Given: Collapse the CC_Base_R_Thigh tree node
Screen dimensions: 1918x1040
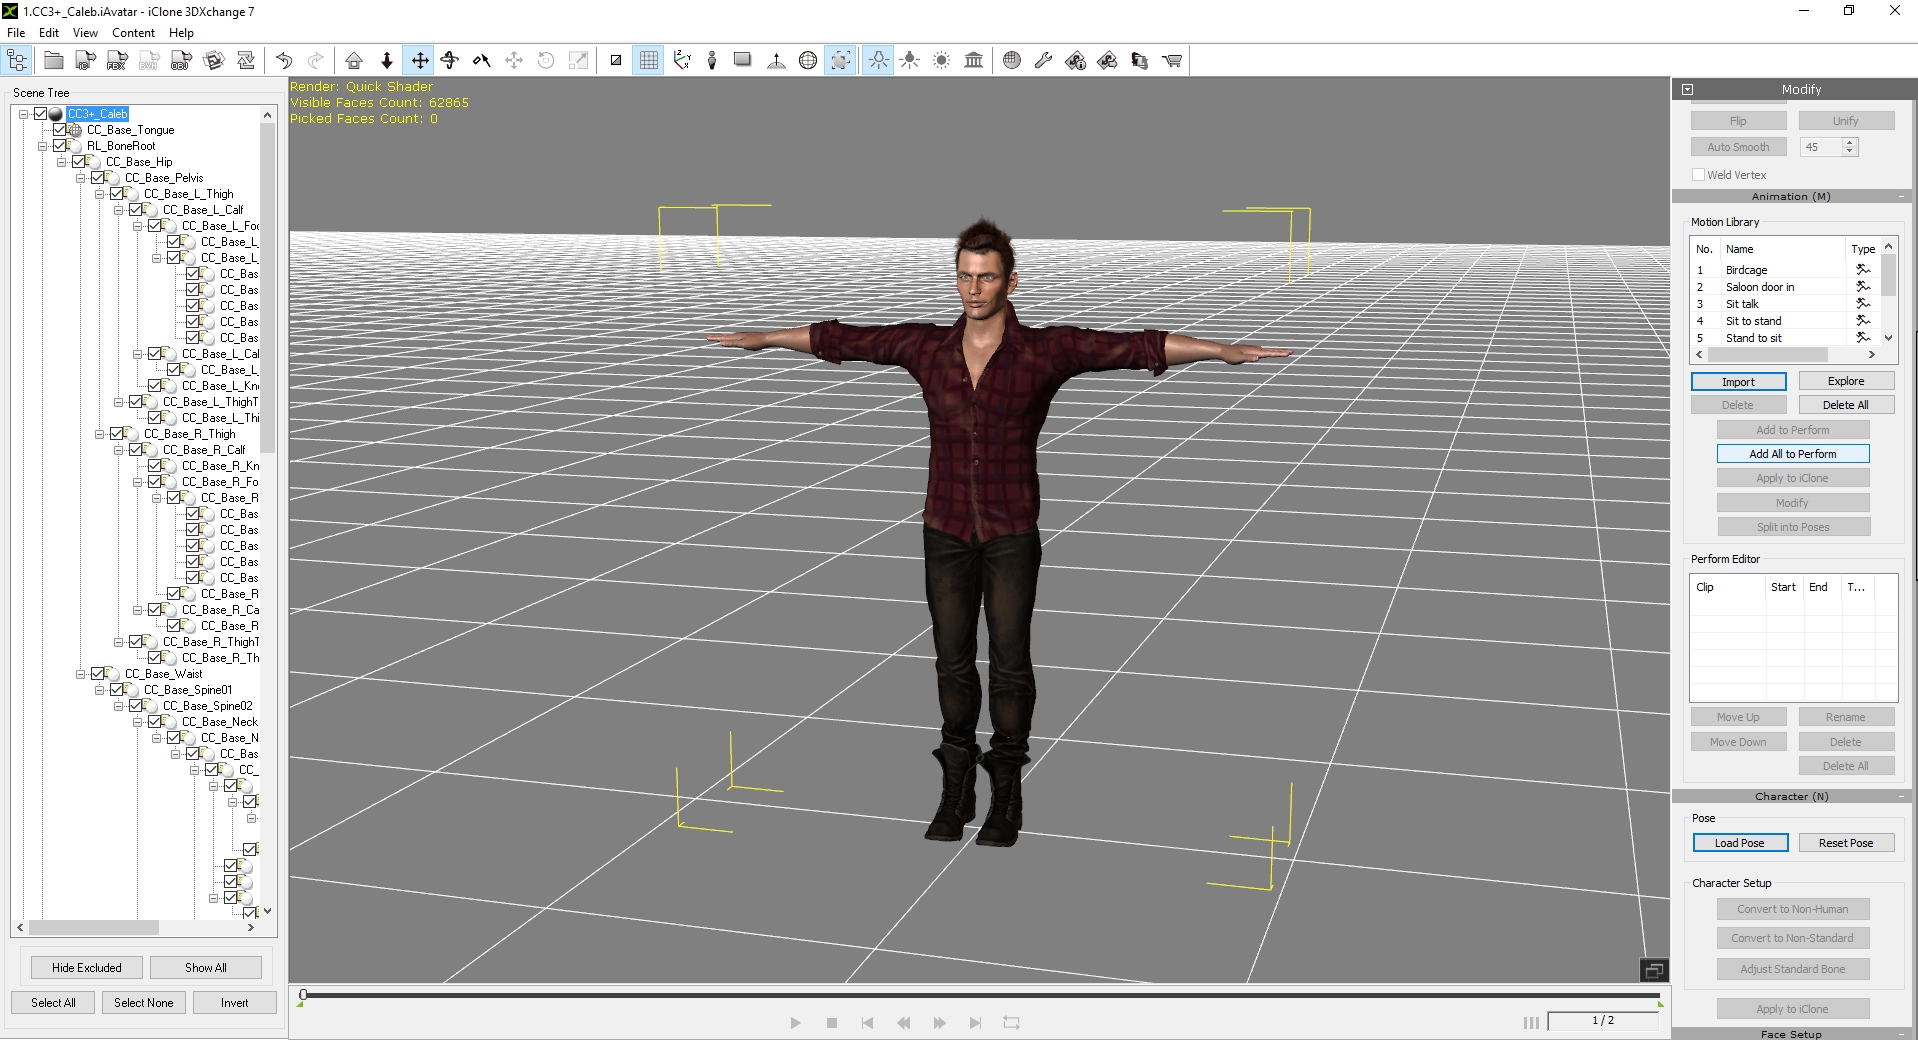Looking at the screenshot, I should pos(100,434).
